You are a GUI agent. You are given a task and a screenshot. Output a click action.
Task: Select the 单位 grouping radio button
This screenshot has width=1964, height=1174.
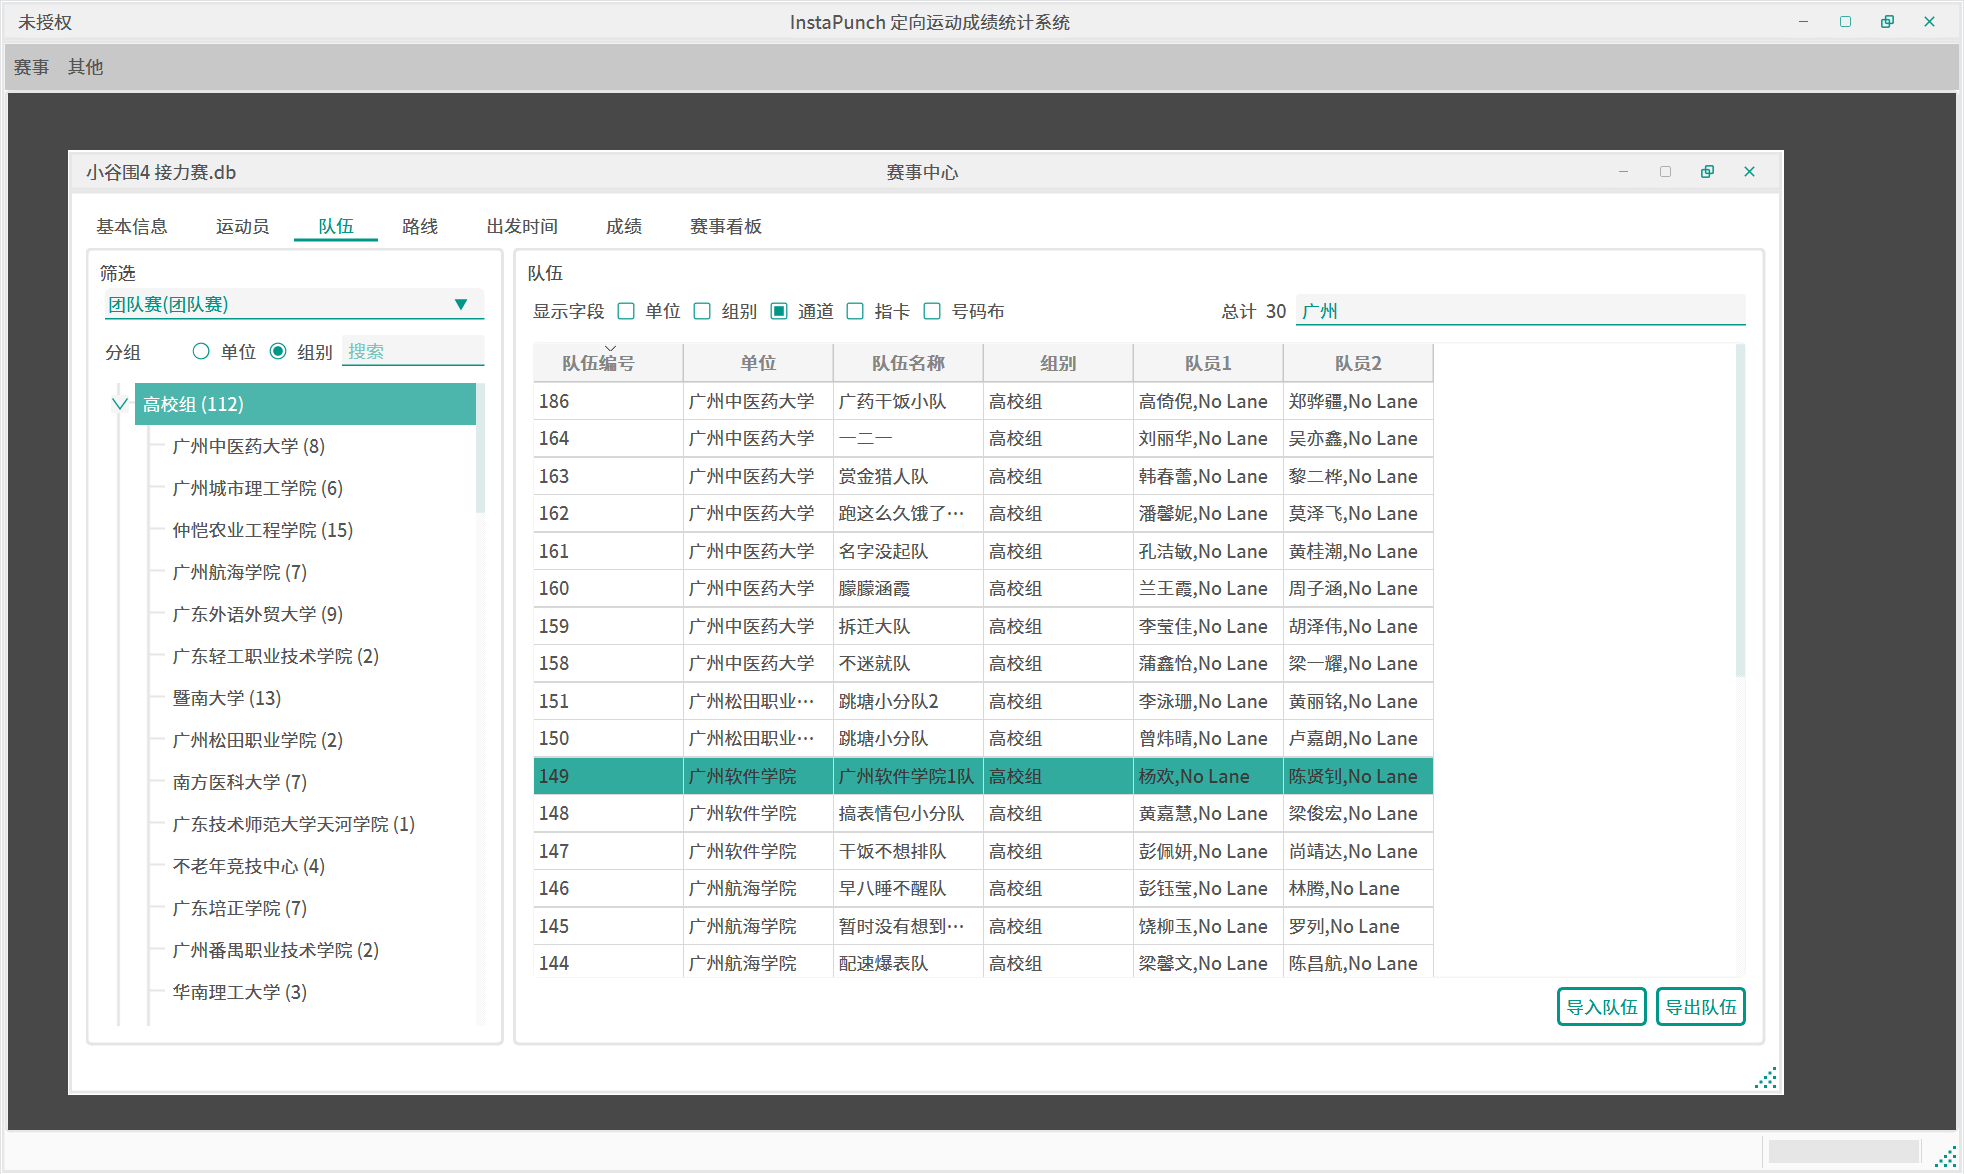pos(201,352)
